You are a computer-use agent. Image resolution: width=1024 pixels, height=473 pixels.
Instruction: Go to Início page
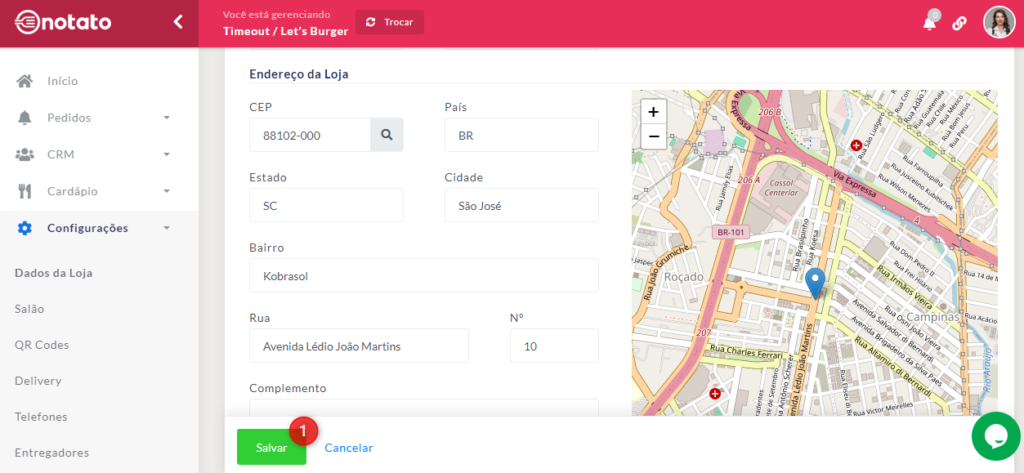pos(62,81)
